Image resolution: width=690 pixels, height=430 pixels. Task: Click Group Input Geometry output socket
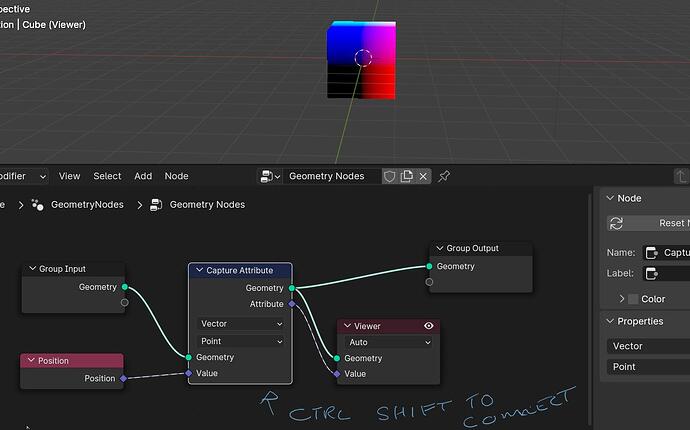[x=125, y=287]
